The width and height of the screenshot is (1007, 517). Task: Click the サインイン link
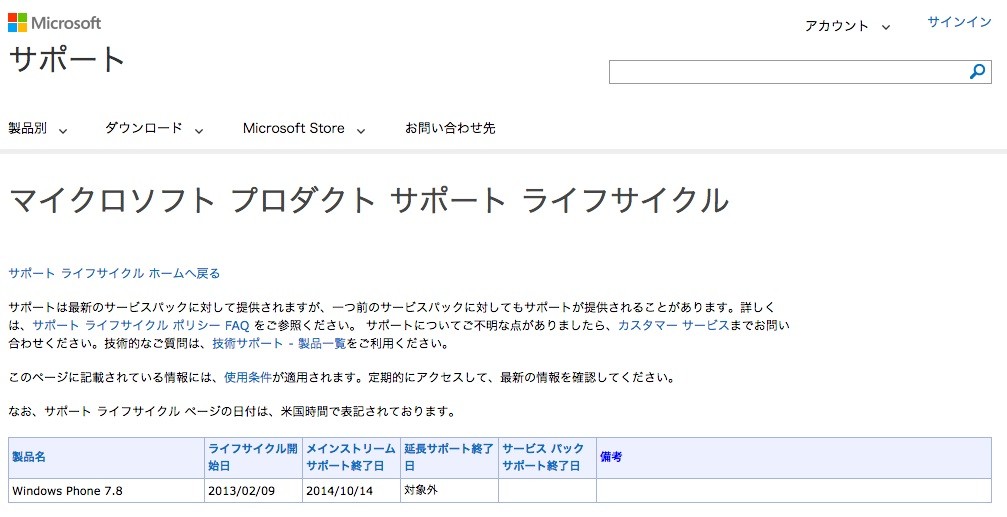959,22
